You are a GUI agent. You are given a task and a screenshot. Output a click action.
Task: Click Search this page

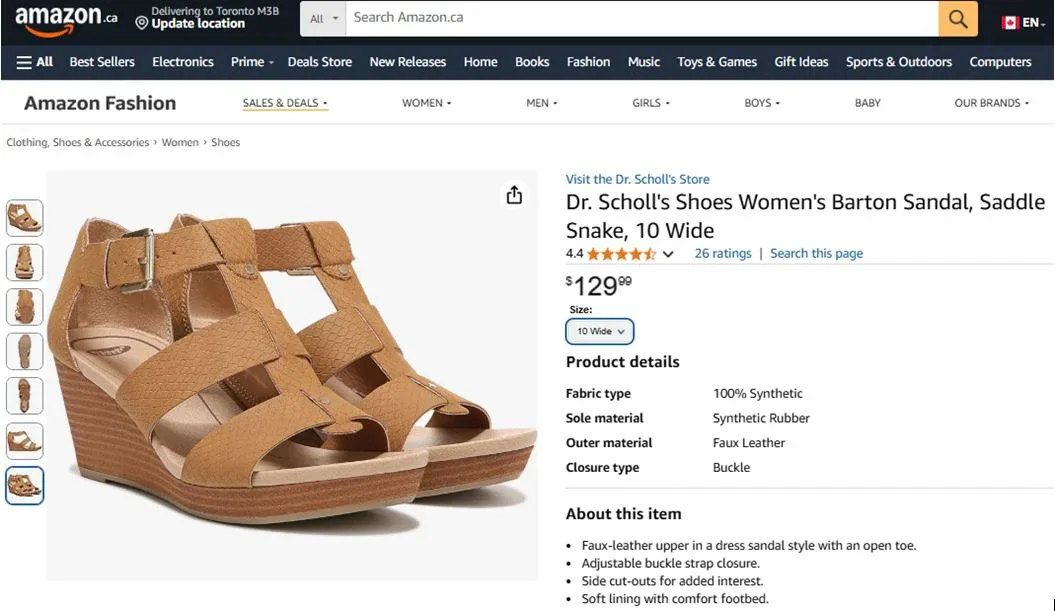pyautogui.click(x=816, y=253)
